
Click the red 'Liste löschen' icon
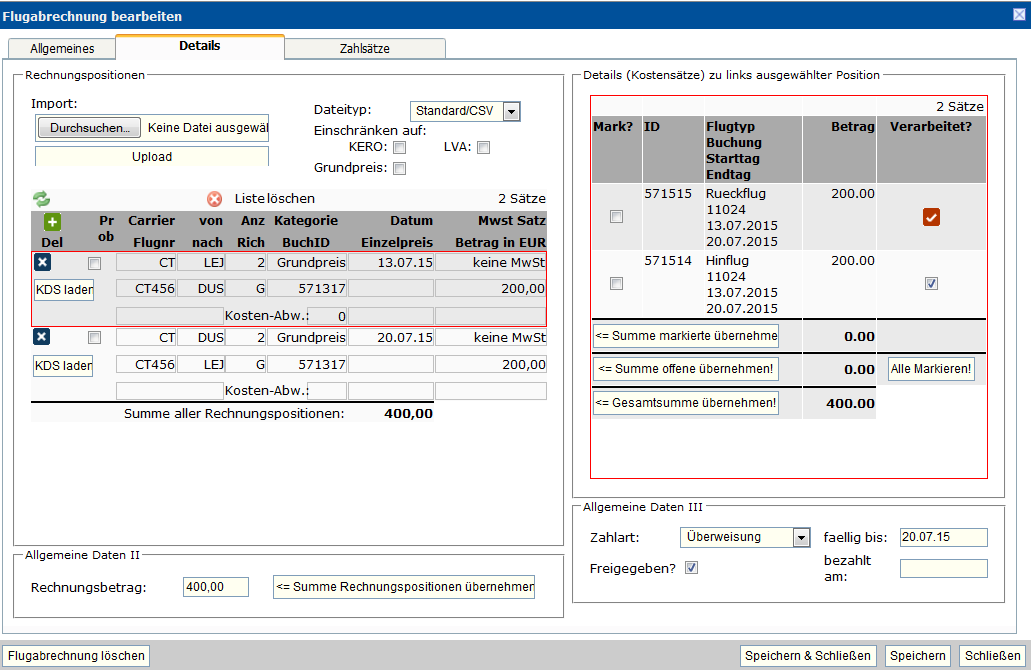214,199
